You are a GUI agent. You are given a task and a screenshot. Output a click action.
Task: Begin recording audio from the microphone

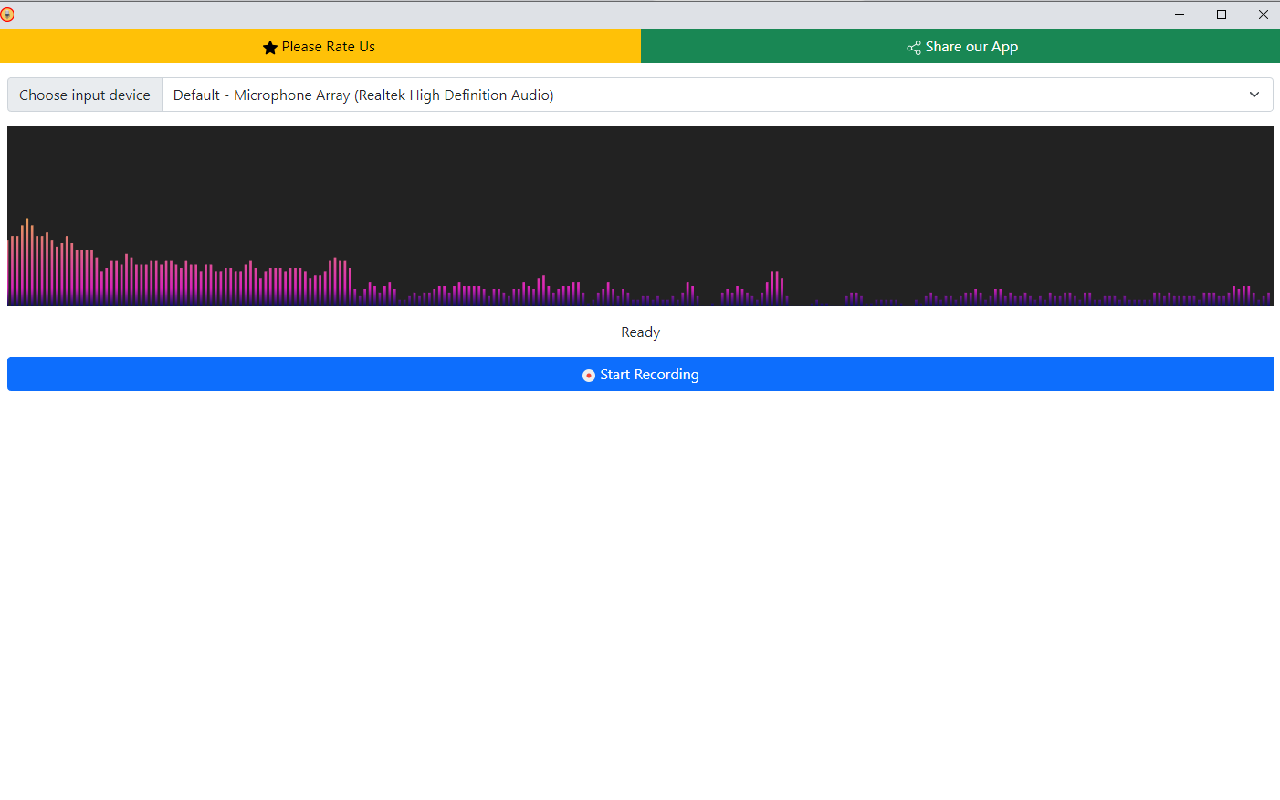(x=640, y=374)
